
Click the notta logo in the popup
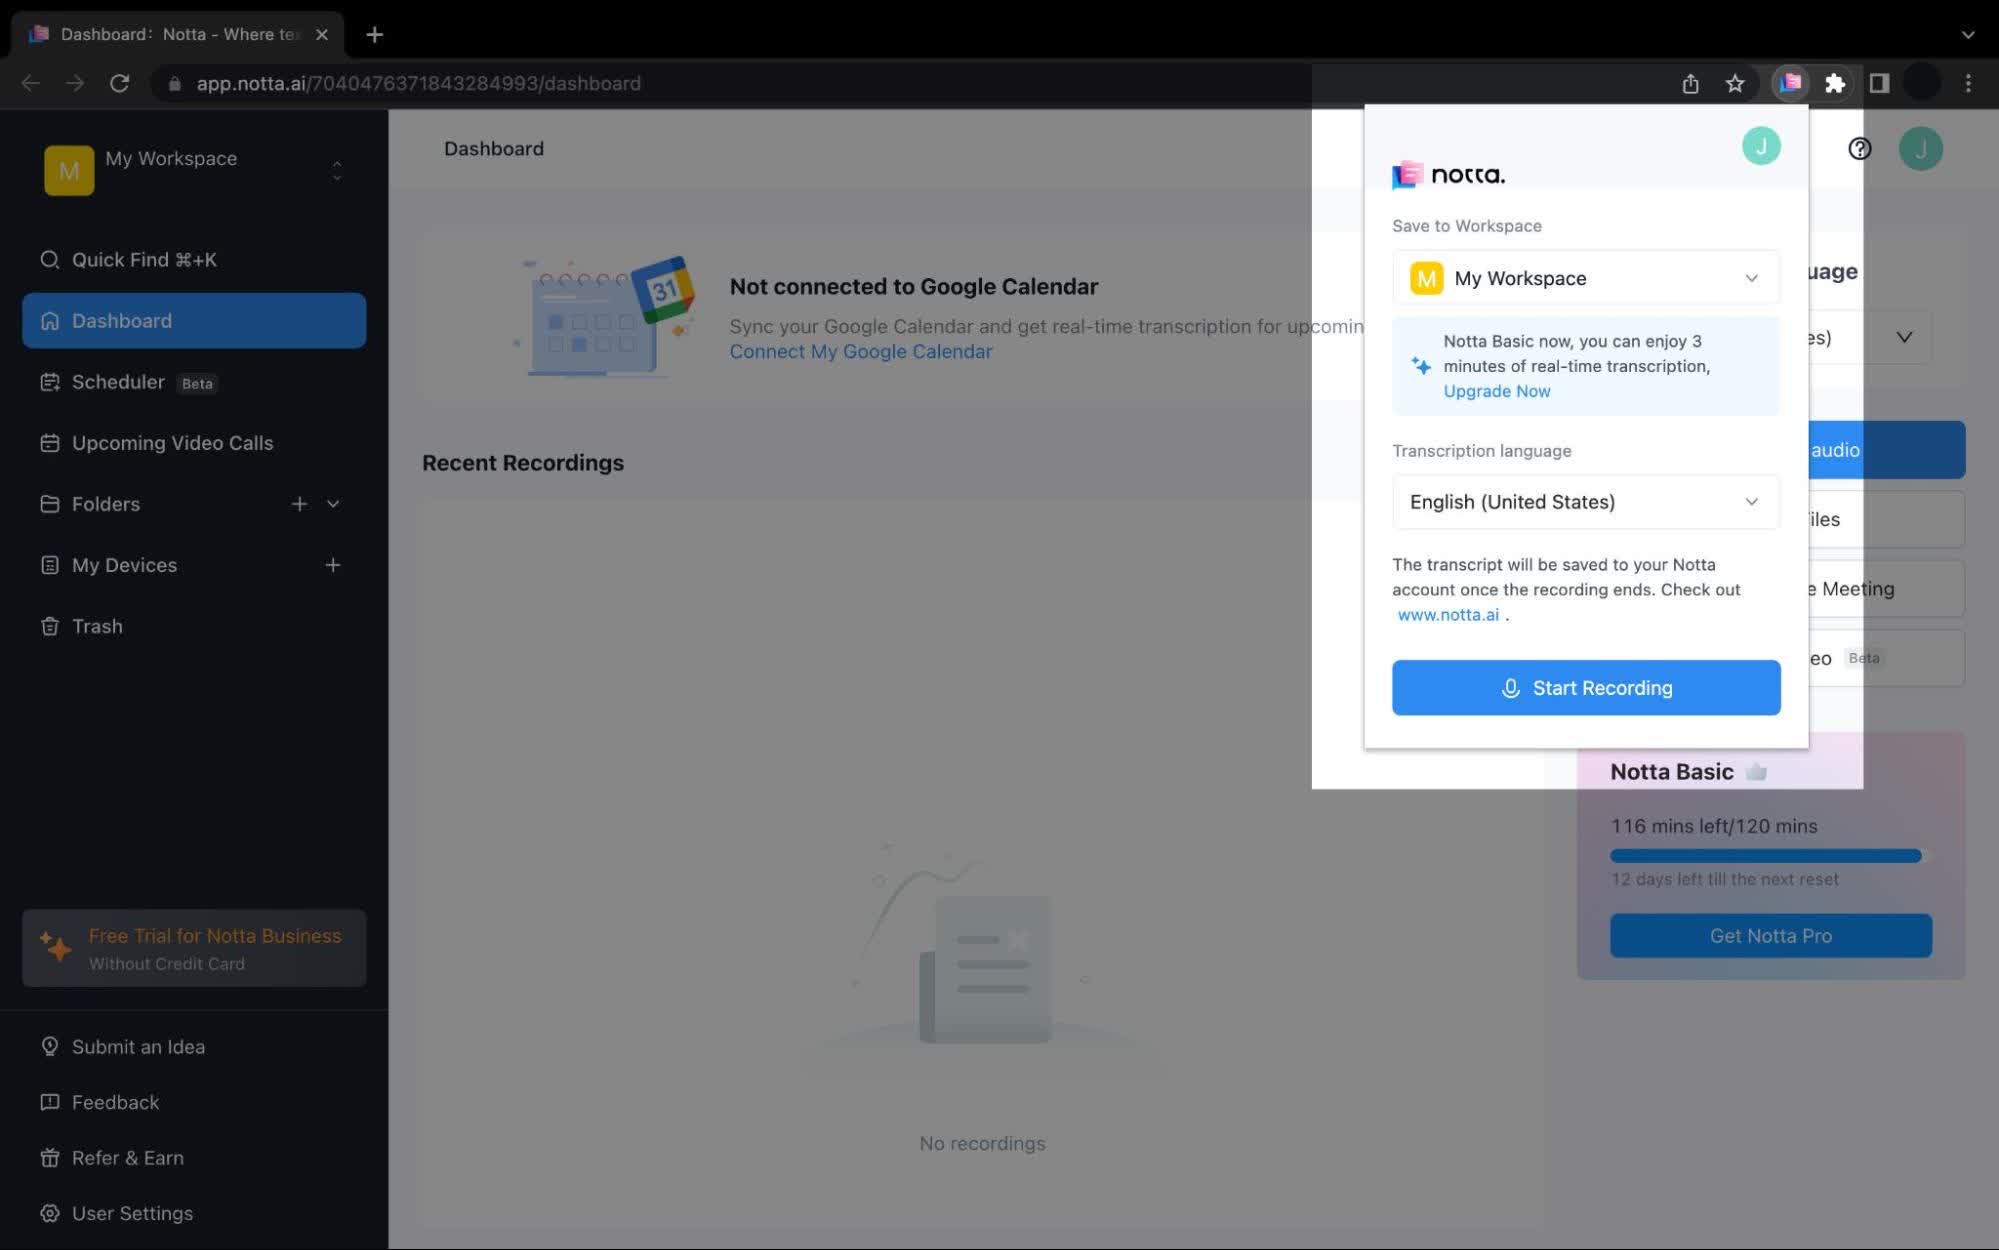[x=1448, y=174]
